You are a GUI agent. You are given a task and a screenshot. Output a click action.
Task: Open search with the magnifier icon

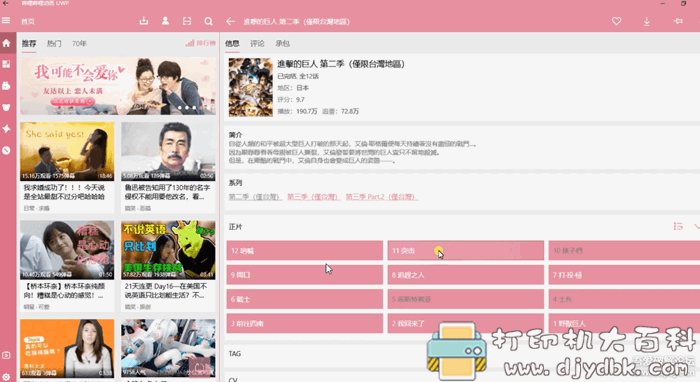point(208,21)
